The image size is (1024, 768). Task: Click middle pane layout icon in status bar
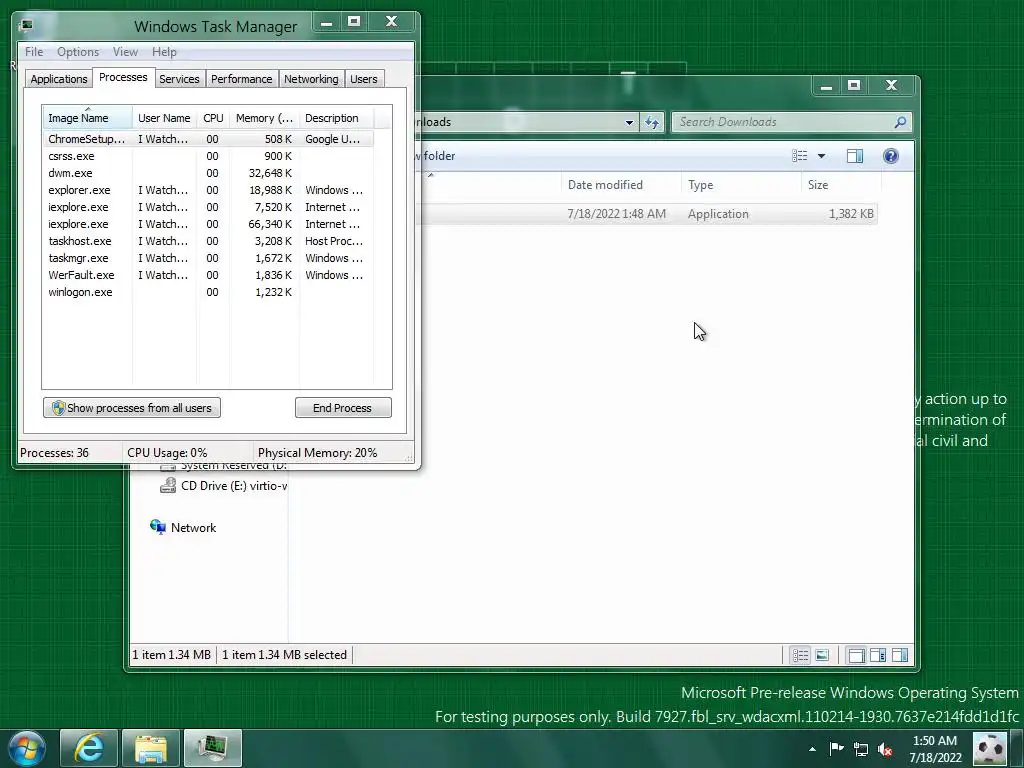coord(878,655)
